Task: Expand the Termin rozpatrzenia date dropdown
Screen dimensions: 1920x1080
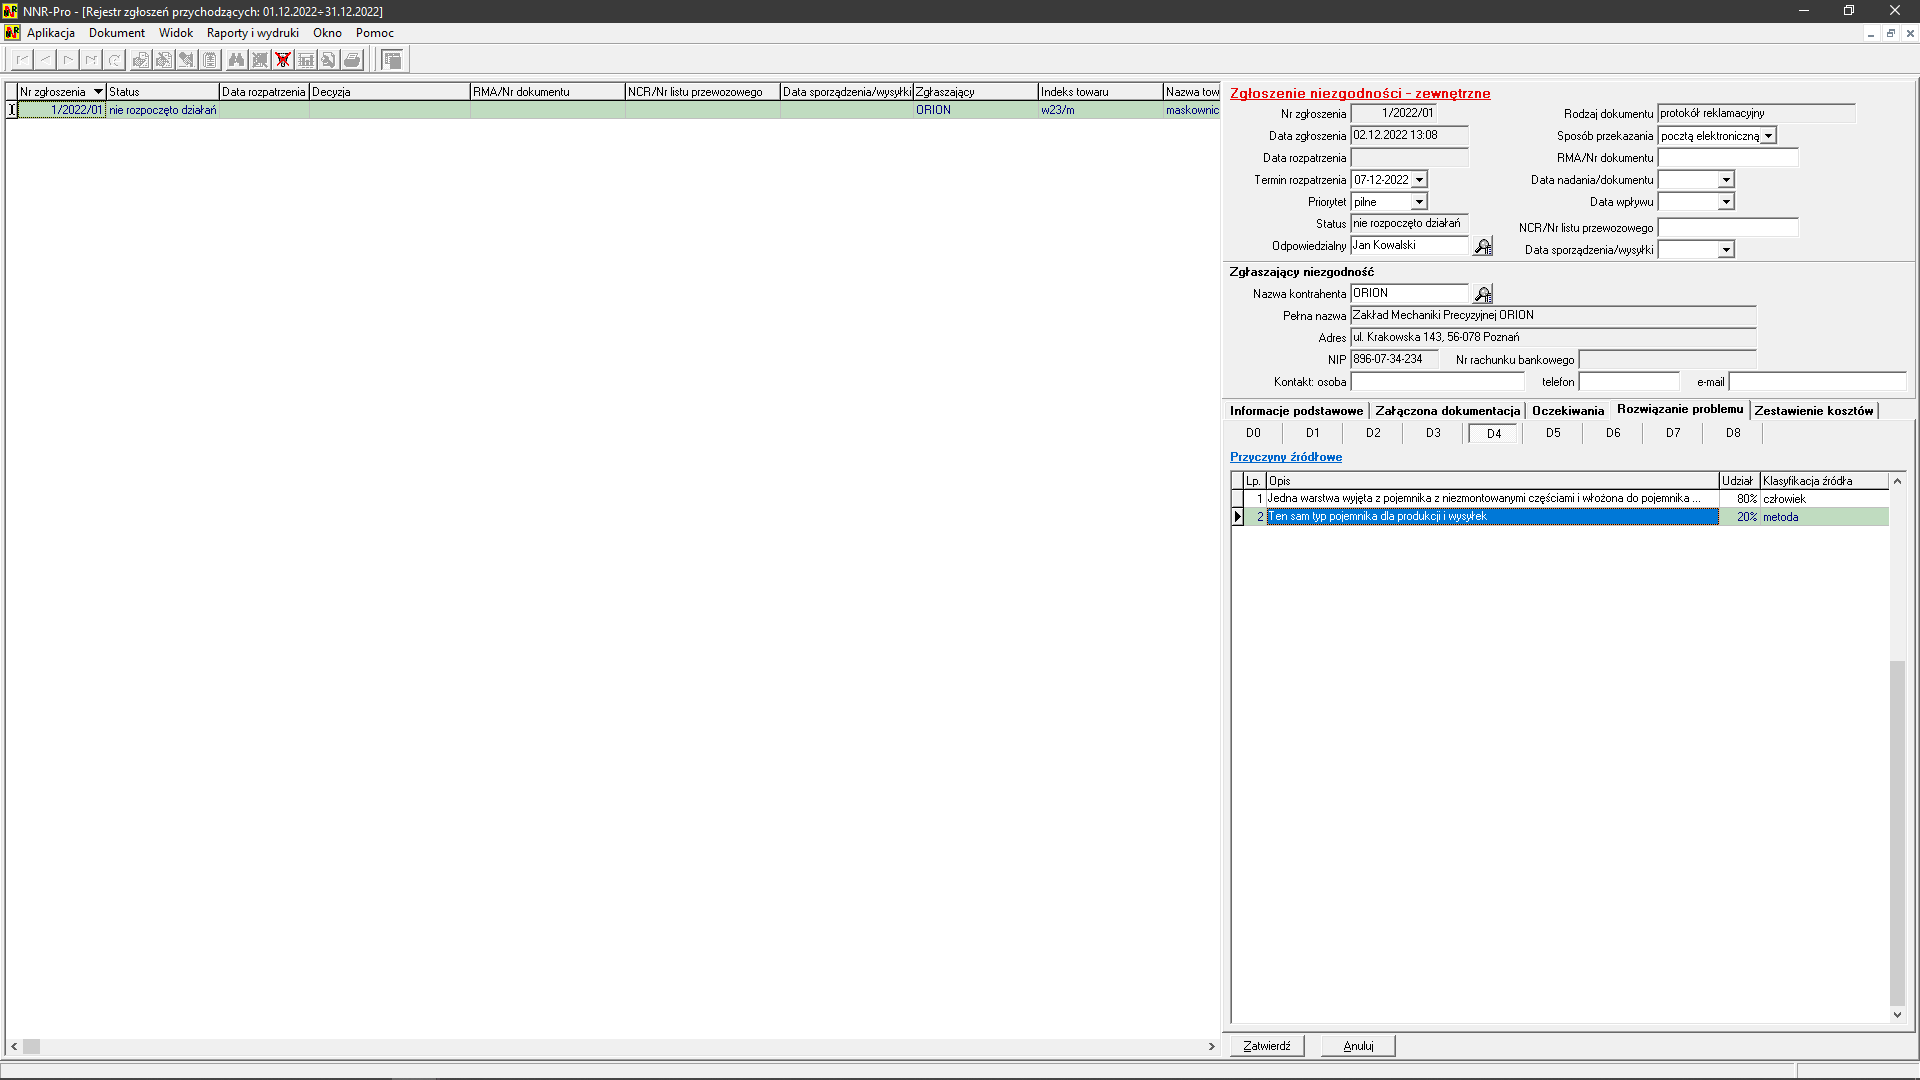Action: pos(1419,180)
